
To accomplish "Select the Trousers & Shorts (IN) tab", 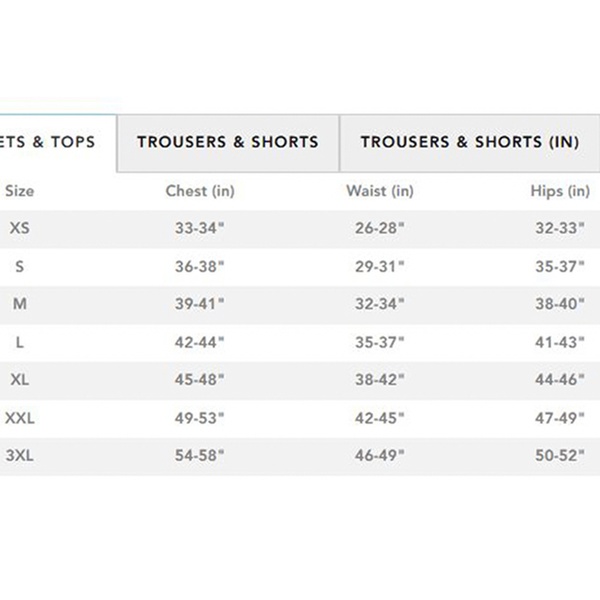I will tap(469, 142).
